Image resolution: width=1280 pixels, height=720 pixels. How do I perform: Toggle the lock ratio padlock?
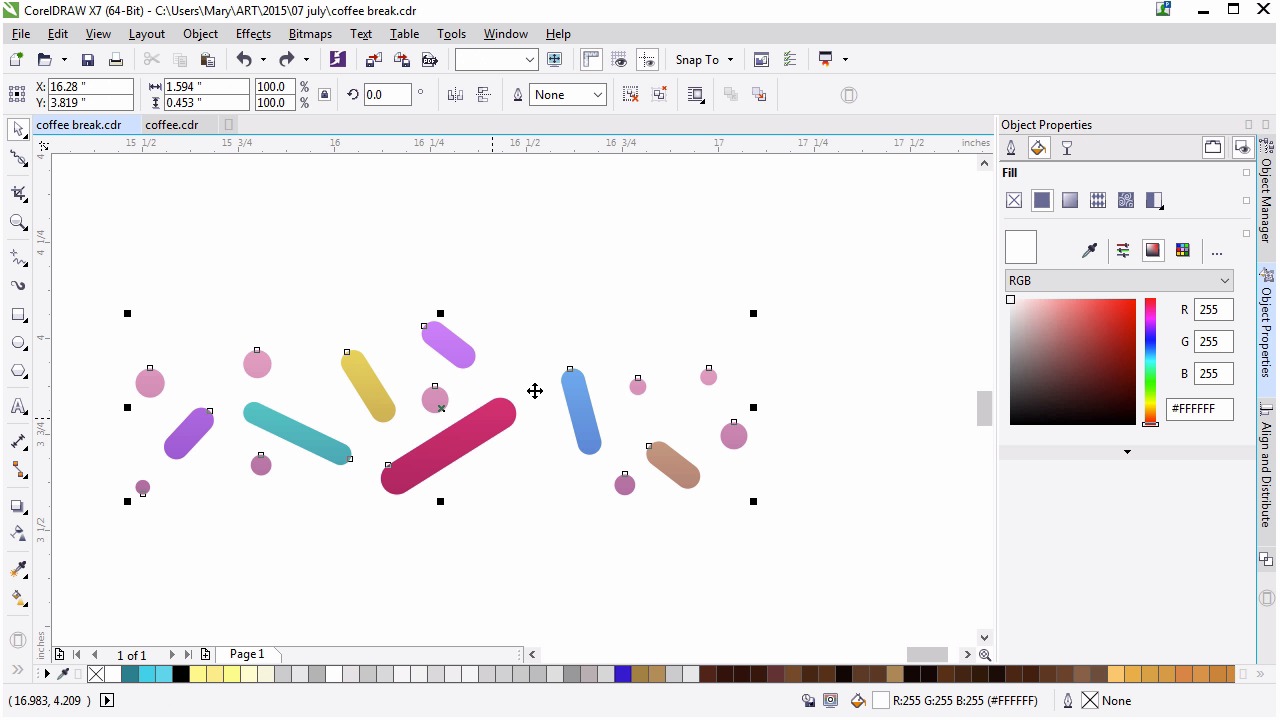[324, 95]
